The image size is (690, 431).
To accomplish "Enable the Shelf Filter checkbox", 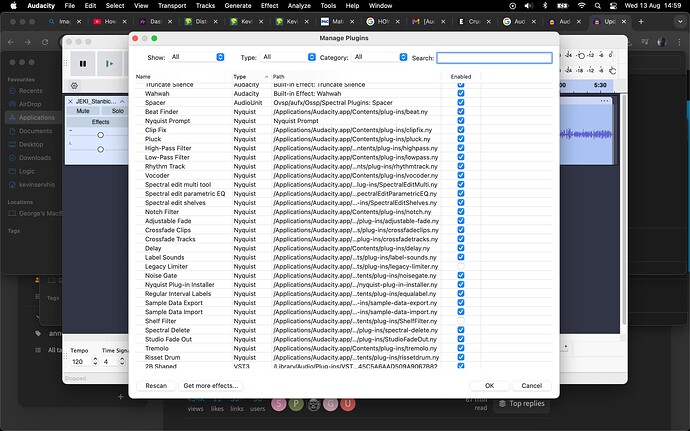I will [461, 321].
